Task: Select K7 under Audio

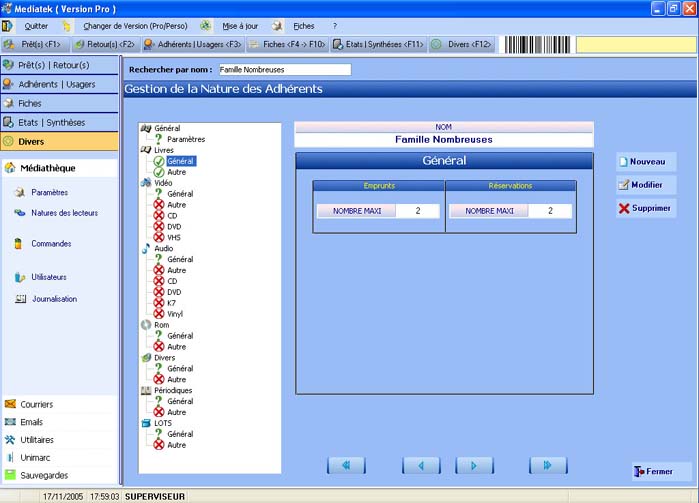Action: click(171, 303)
